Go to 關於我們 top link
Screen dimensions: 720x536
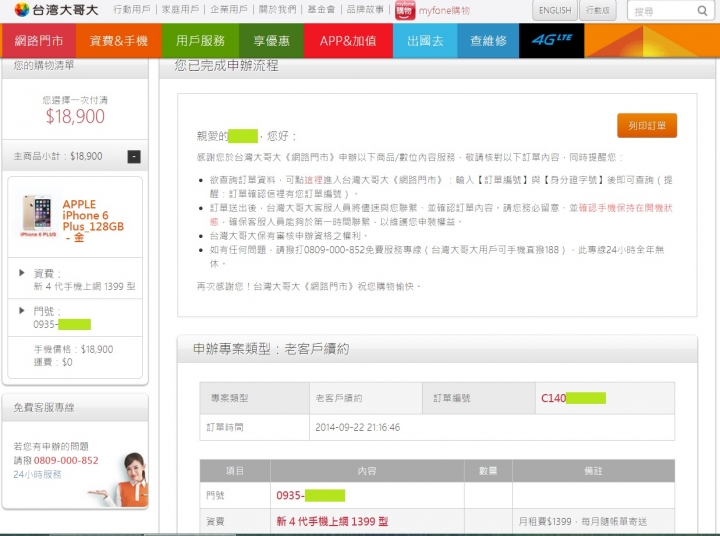pyautogui.click(x=277, y=10)
